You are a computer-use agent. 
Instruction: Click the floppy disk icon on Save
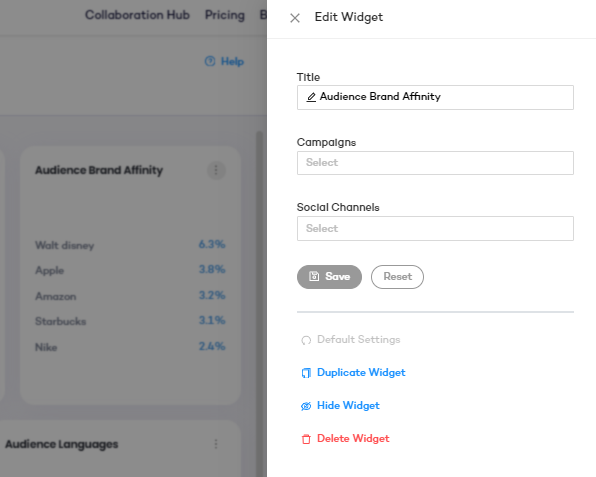click(314, 276)
